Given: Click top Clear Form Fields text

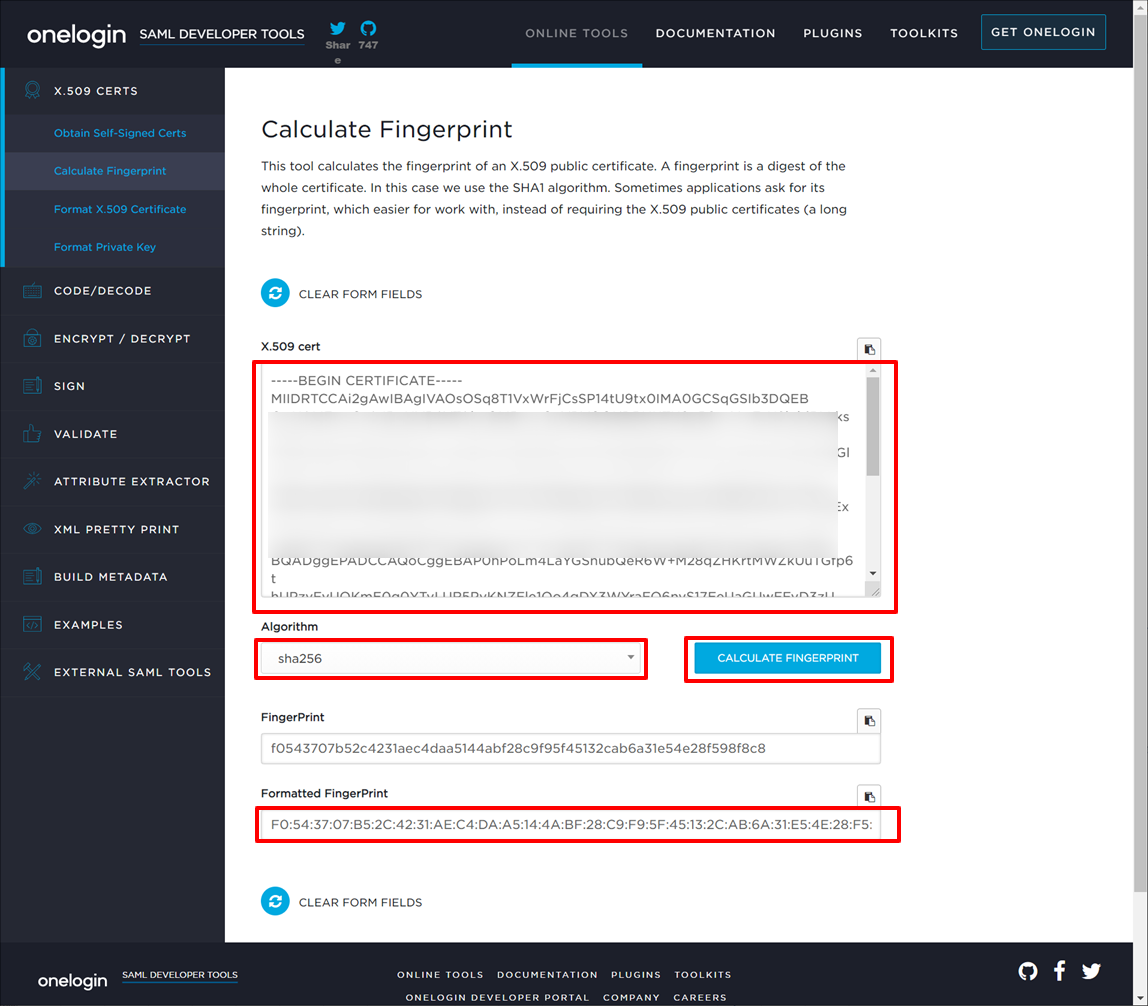Looking at the screenshot, I should point(360,294).
